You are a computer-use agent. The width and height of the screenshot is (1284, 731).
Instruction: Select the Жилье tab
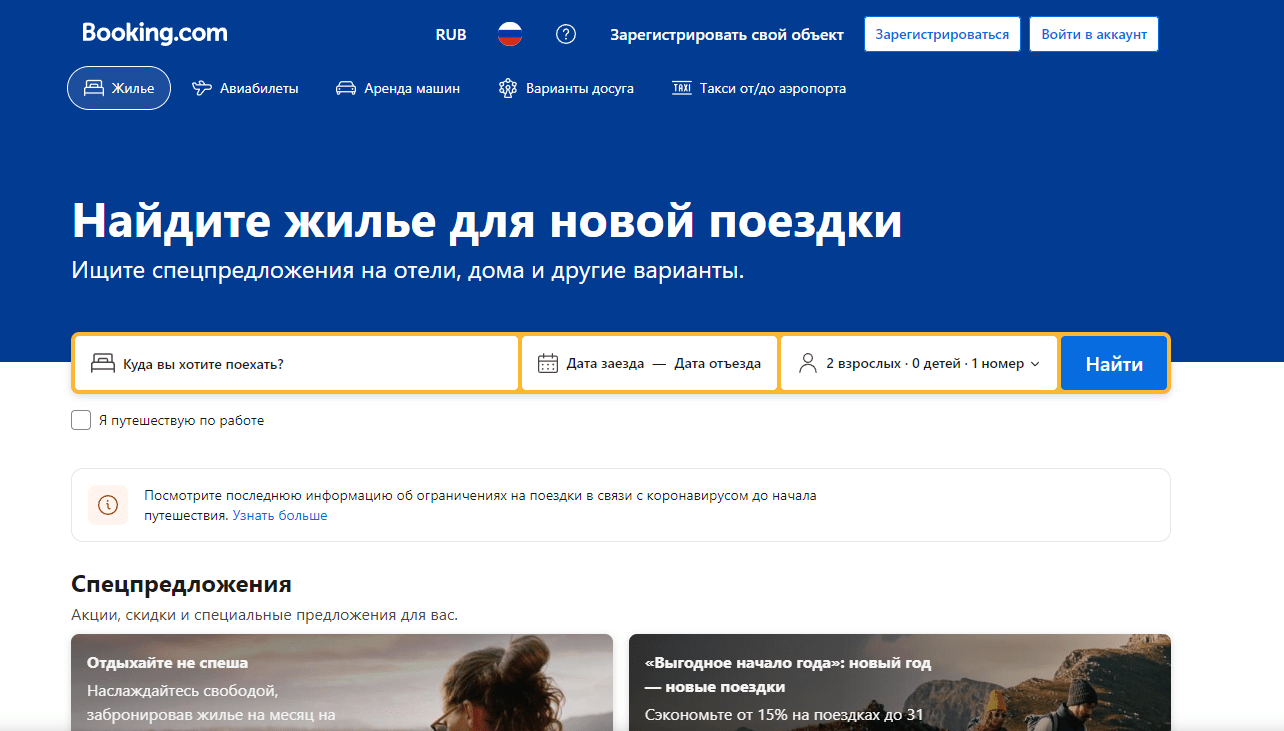pyautogui.click(x=119, y=88)
